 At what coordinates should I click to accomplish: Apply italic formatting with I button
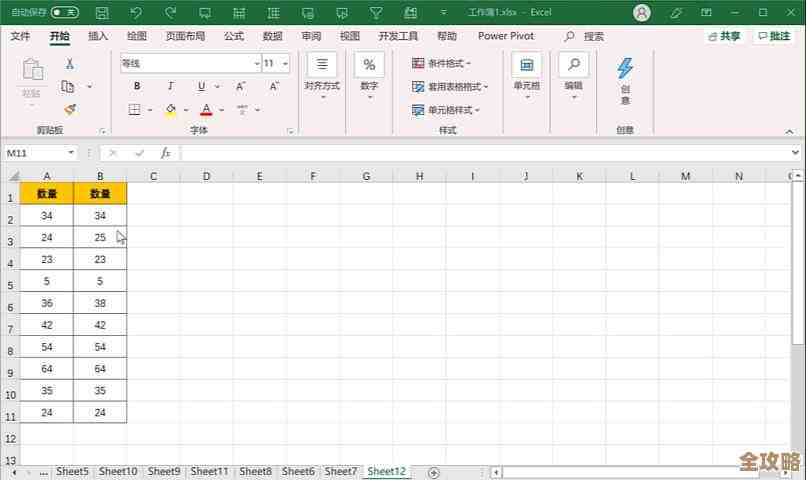[x=169, y=86]
